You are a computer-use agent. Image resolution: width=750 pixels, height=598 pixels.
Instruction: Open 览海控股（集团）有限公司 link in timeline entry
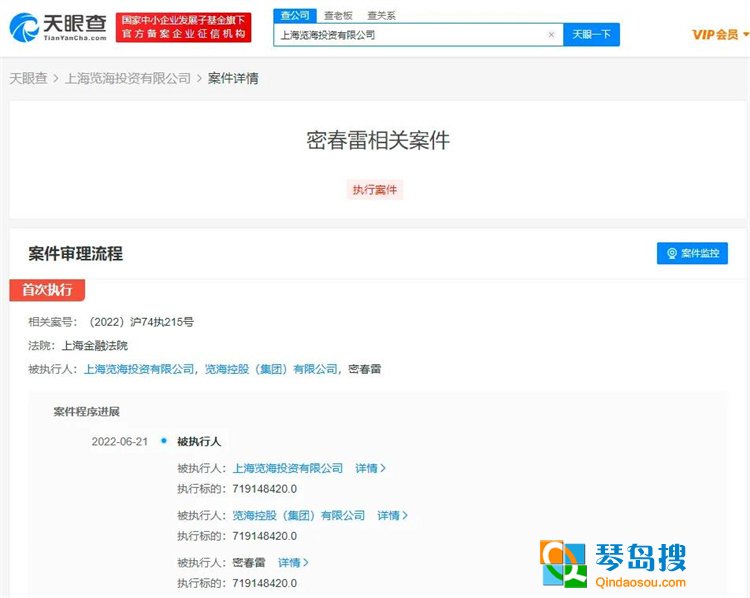point(298,515)
